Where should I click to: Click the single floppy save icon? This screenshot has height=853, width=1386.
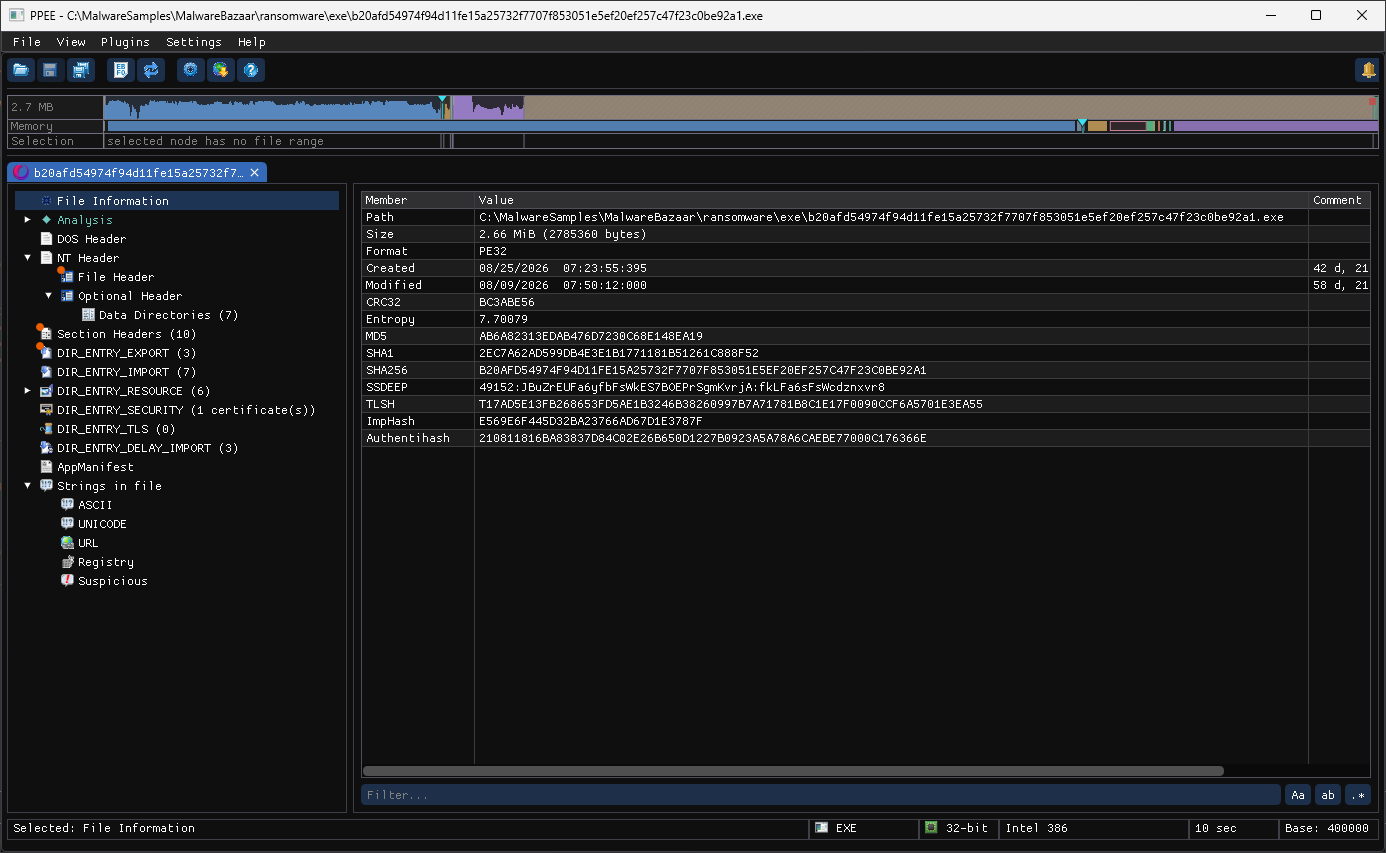coord(50,70)
